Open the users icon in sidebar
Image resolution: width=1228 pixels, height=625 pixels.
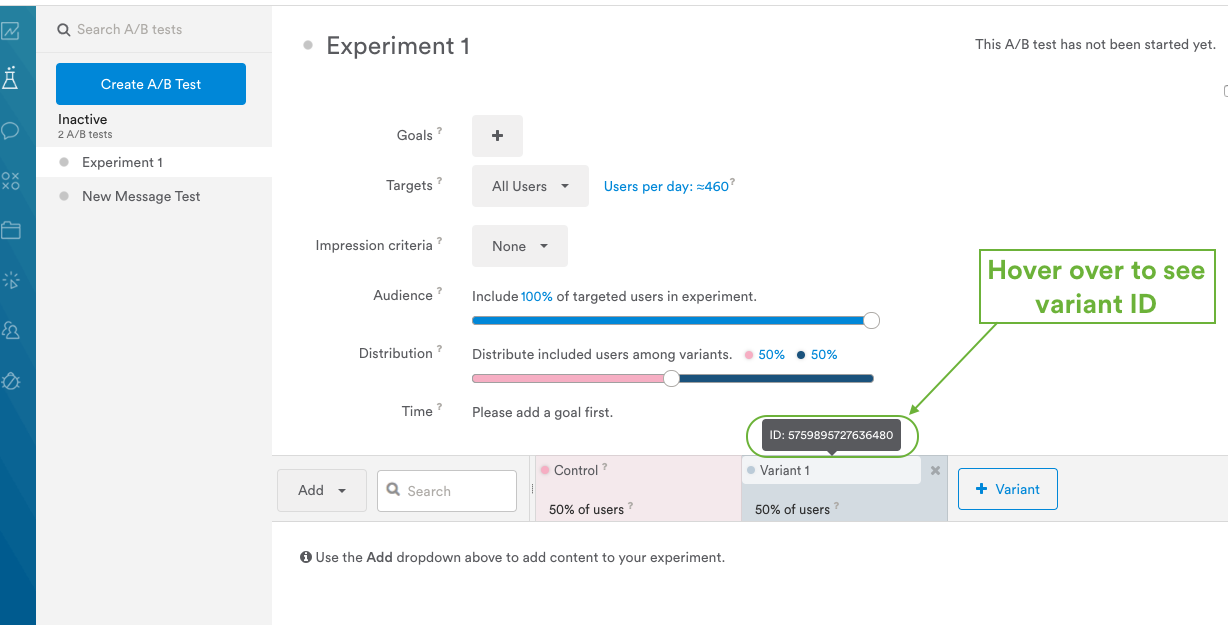pyautogui.click(x=11, y=330)
